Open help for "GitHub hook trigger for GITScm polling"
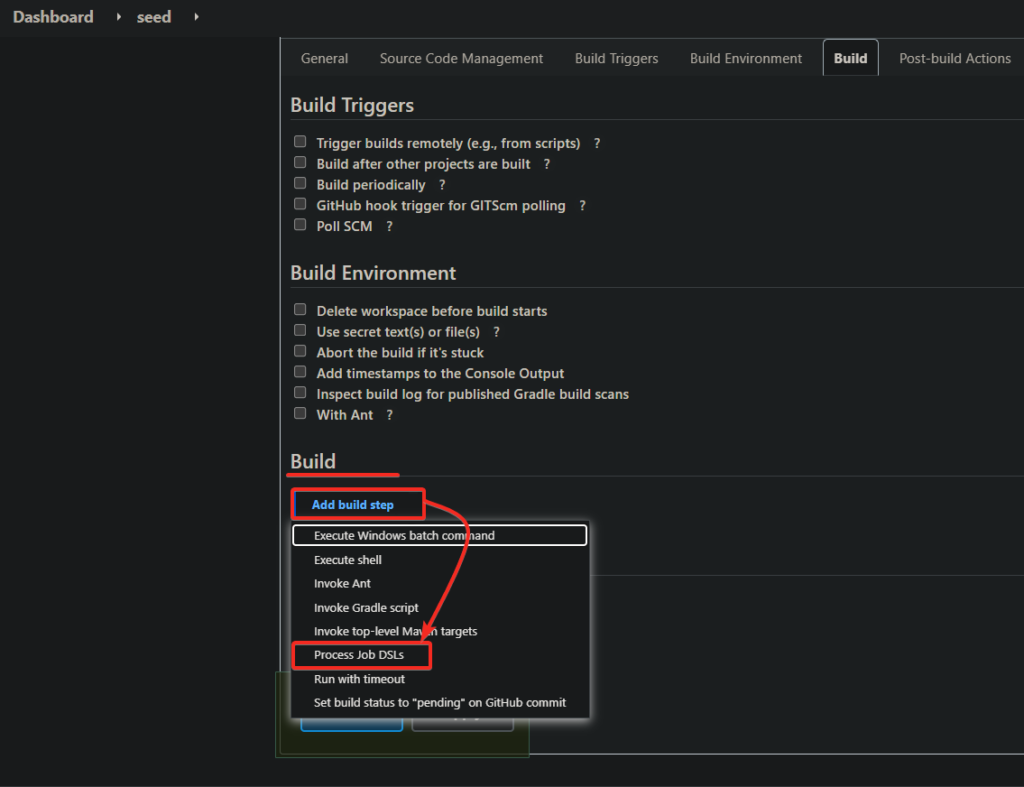Screen dimensions: 1024x787 582,205
